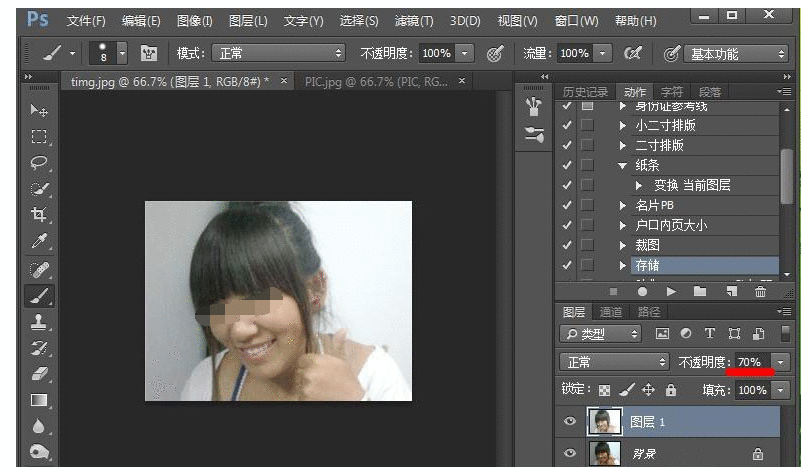Select the Eraser tool

click(x=39, y=373)
